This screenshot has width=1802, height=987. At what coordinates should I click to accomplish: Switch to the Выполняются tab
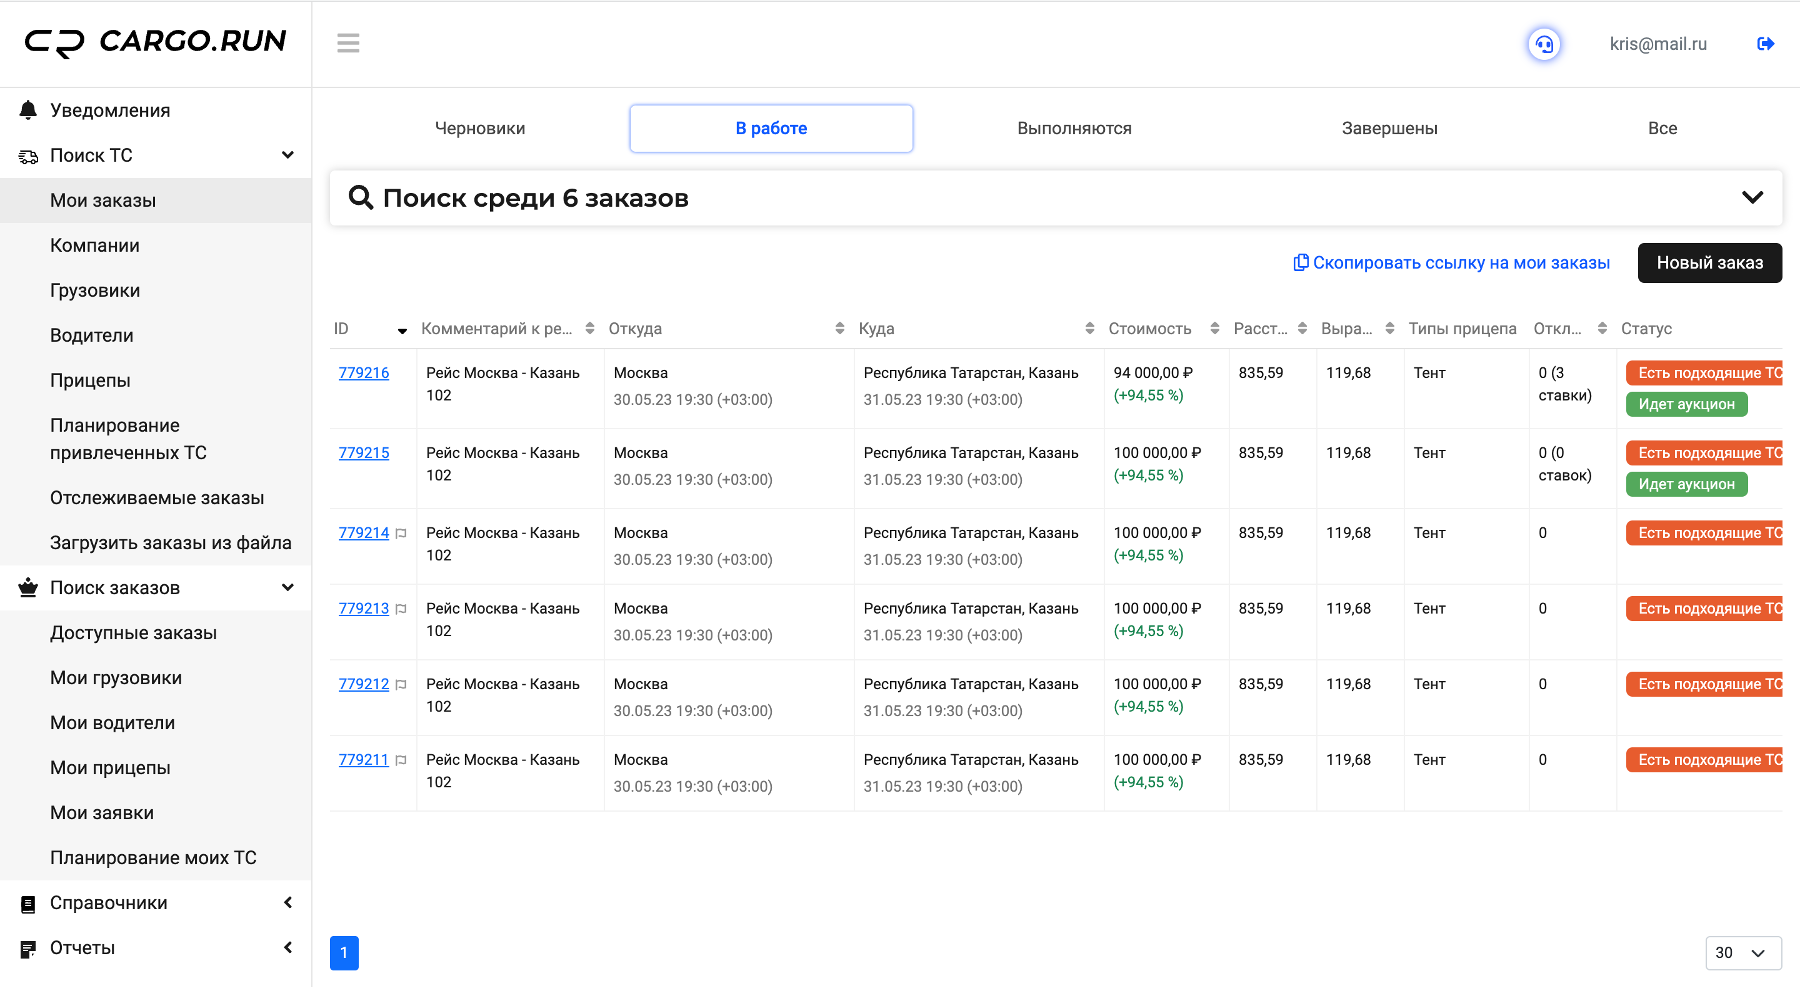coord(1074,128)
